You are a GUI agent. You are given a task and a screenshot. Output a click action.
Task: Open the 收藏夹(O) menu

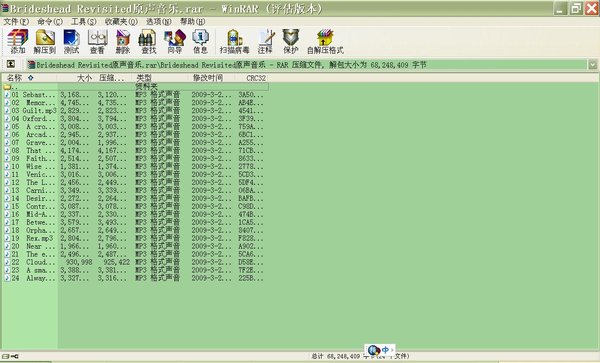click(x=121, y=21)
